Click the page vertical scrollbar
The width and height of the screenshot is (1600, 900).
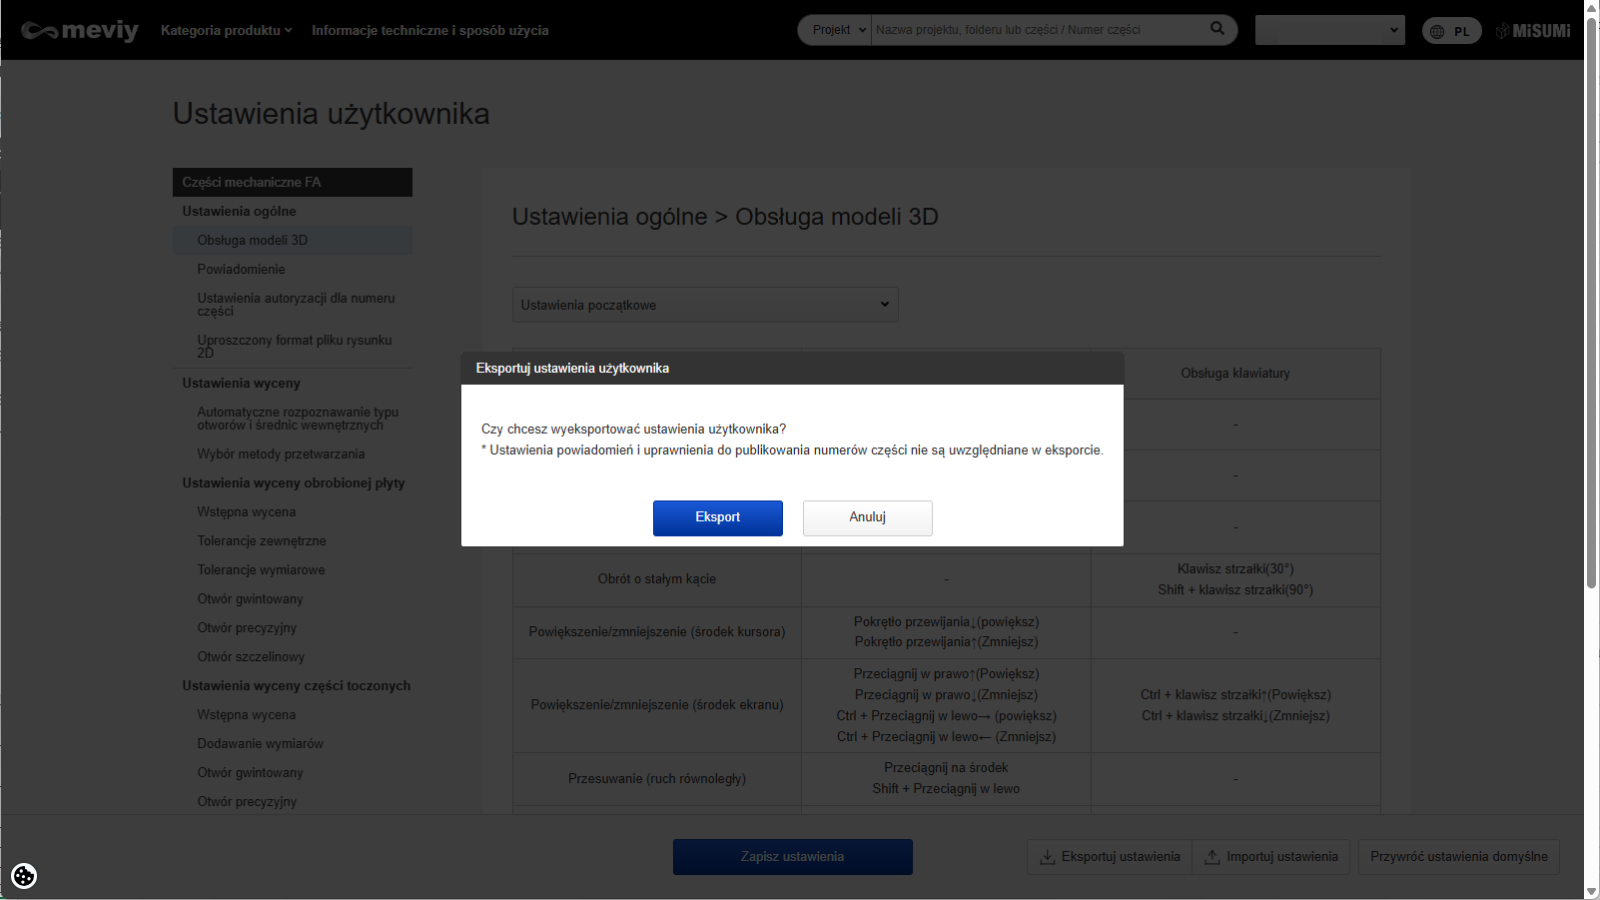click(1591, 300)
